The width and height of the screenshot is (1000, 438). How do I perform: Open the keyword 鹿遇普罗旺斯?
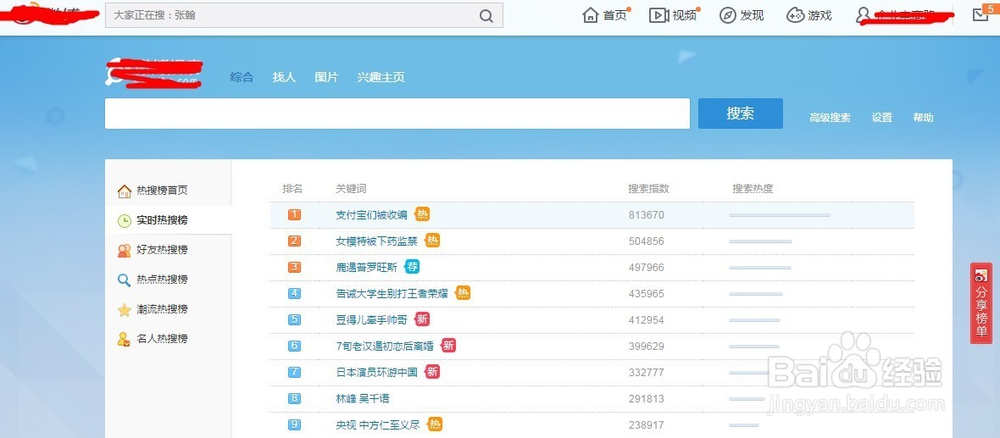pyautogui.click(x=367, y=267)
